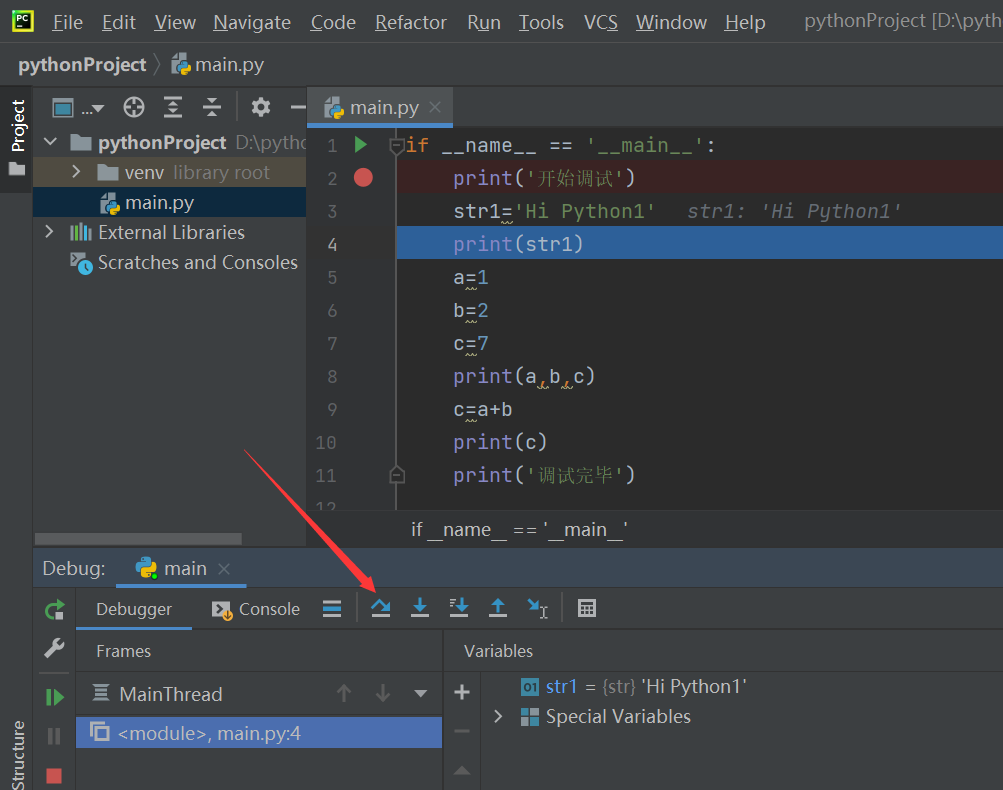Click the fold end marker on line 11
Viewport: 1003px width, 790px height.
coord(397,475)
